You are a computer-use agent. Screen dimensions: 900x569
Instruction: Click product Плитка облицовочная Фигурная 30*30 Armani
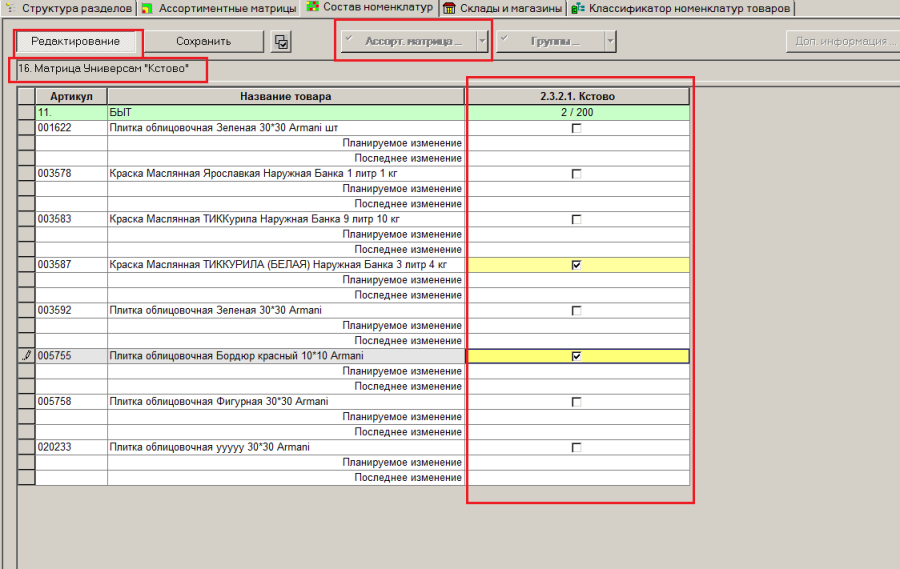(x=286, y=401)
